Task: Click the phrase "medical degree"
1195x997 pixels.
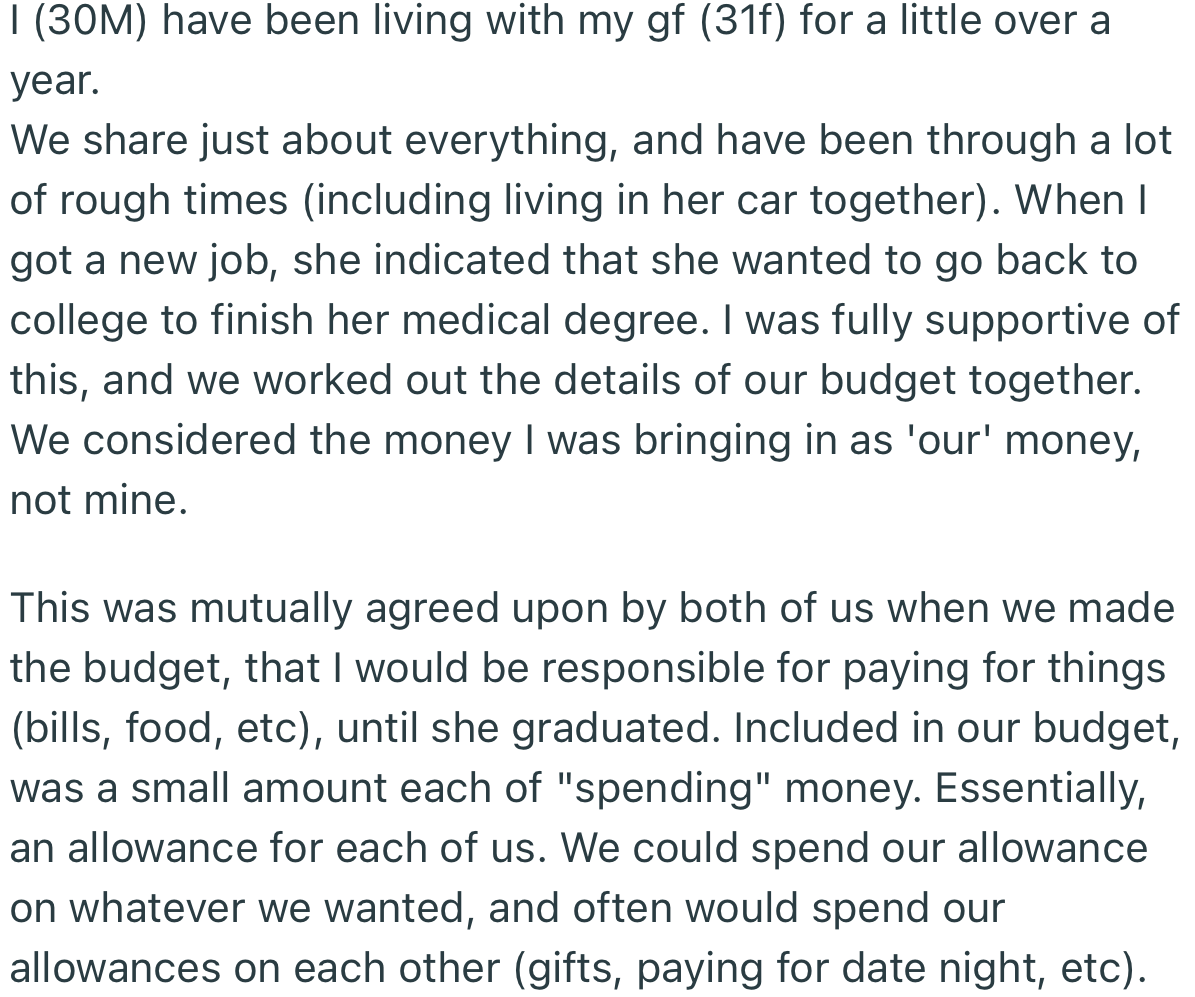Action: pyautogui.click(x=584, y=320)
